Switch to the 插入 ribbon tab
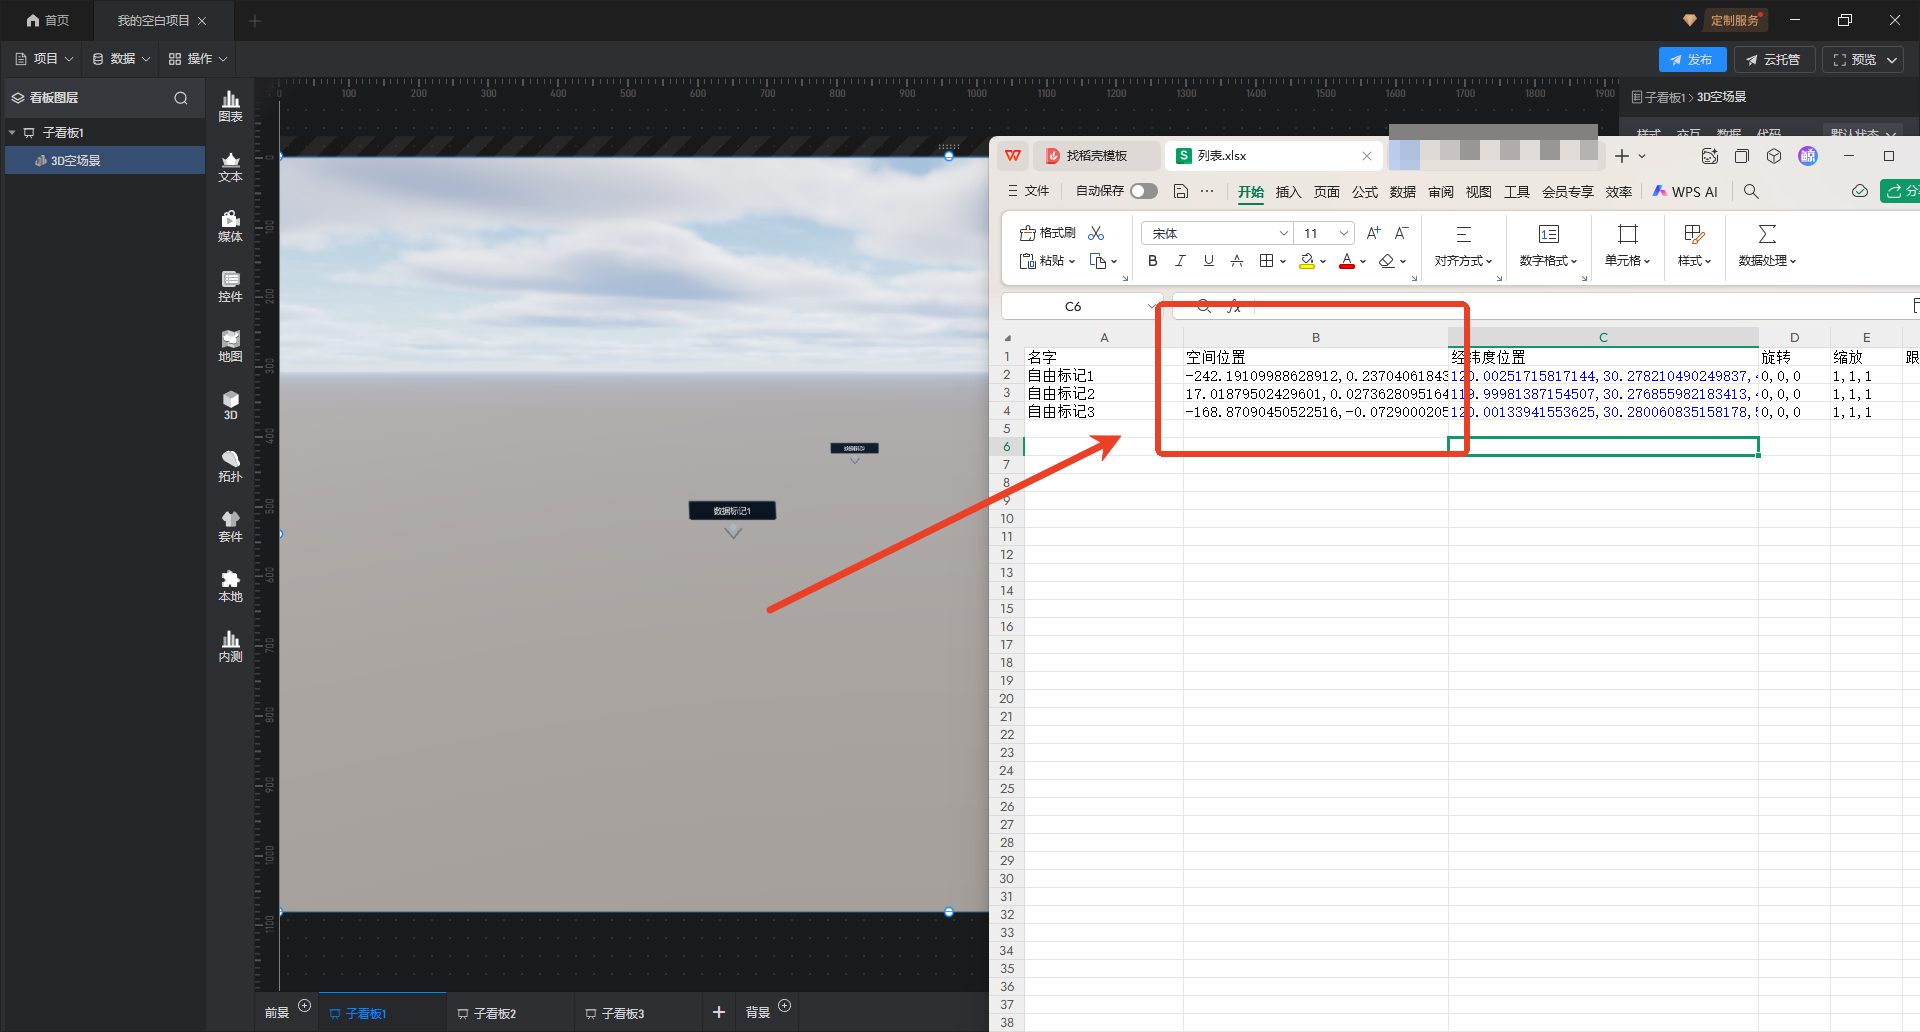The width and height of the screenshot is (1920, 1032). (x=1288, y=192)
